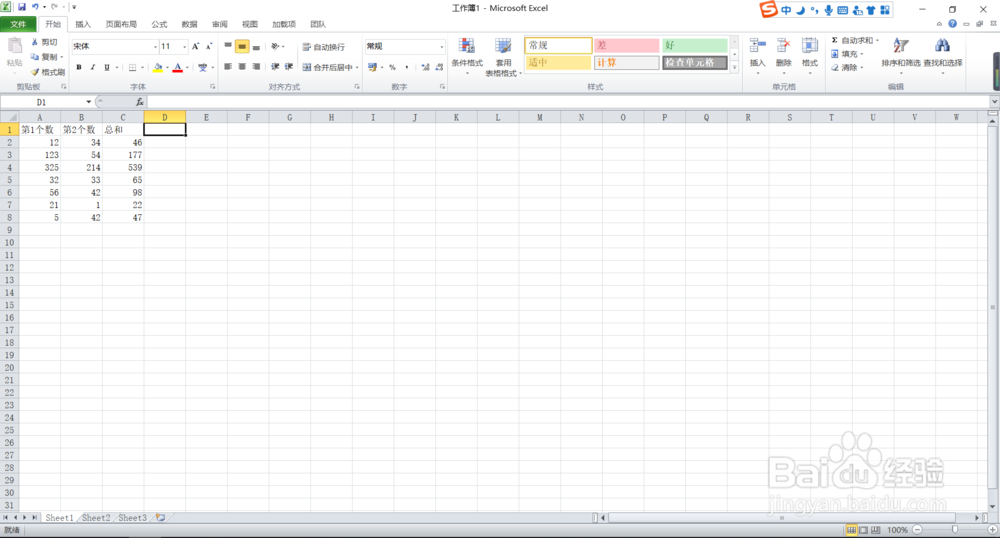Image resolution: width=1000 pixels, height=538 pixels.
Task: Click Wrap Text (自动换行)
Action: click(x=323, y=47)
